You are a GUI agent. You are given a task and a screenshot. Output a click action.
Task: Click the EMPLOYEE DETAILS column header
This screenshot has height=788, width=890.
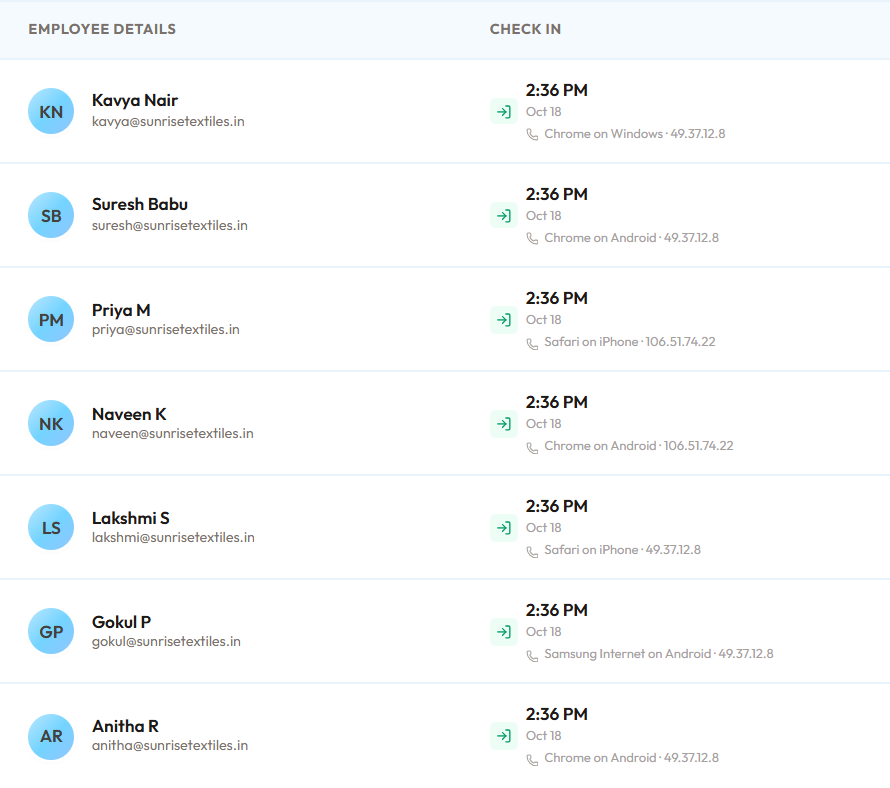pyautogui.click(x=102, y=29)
